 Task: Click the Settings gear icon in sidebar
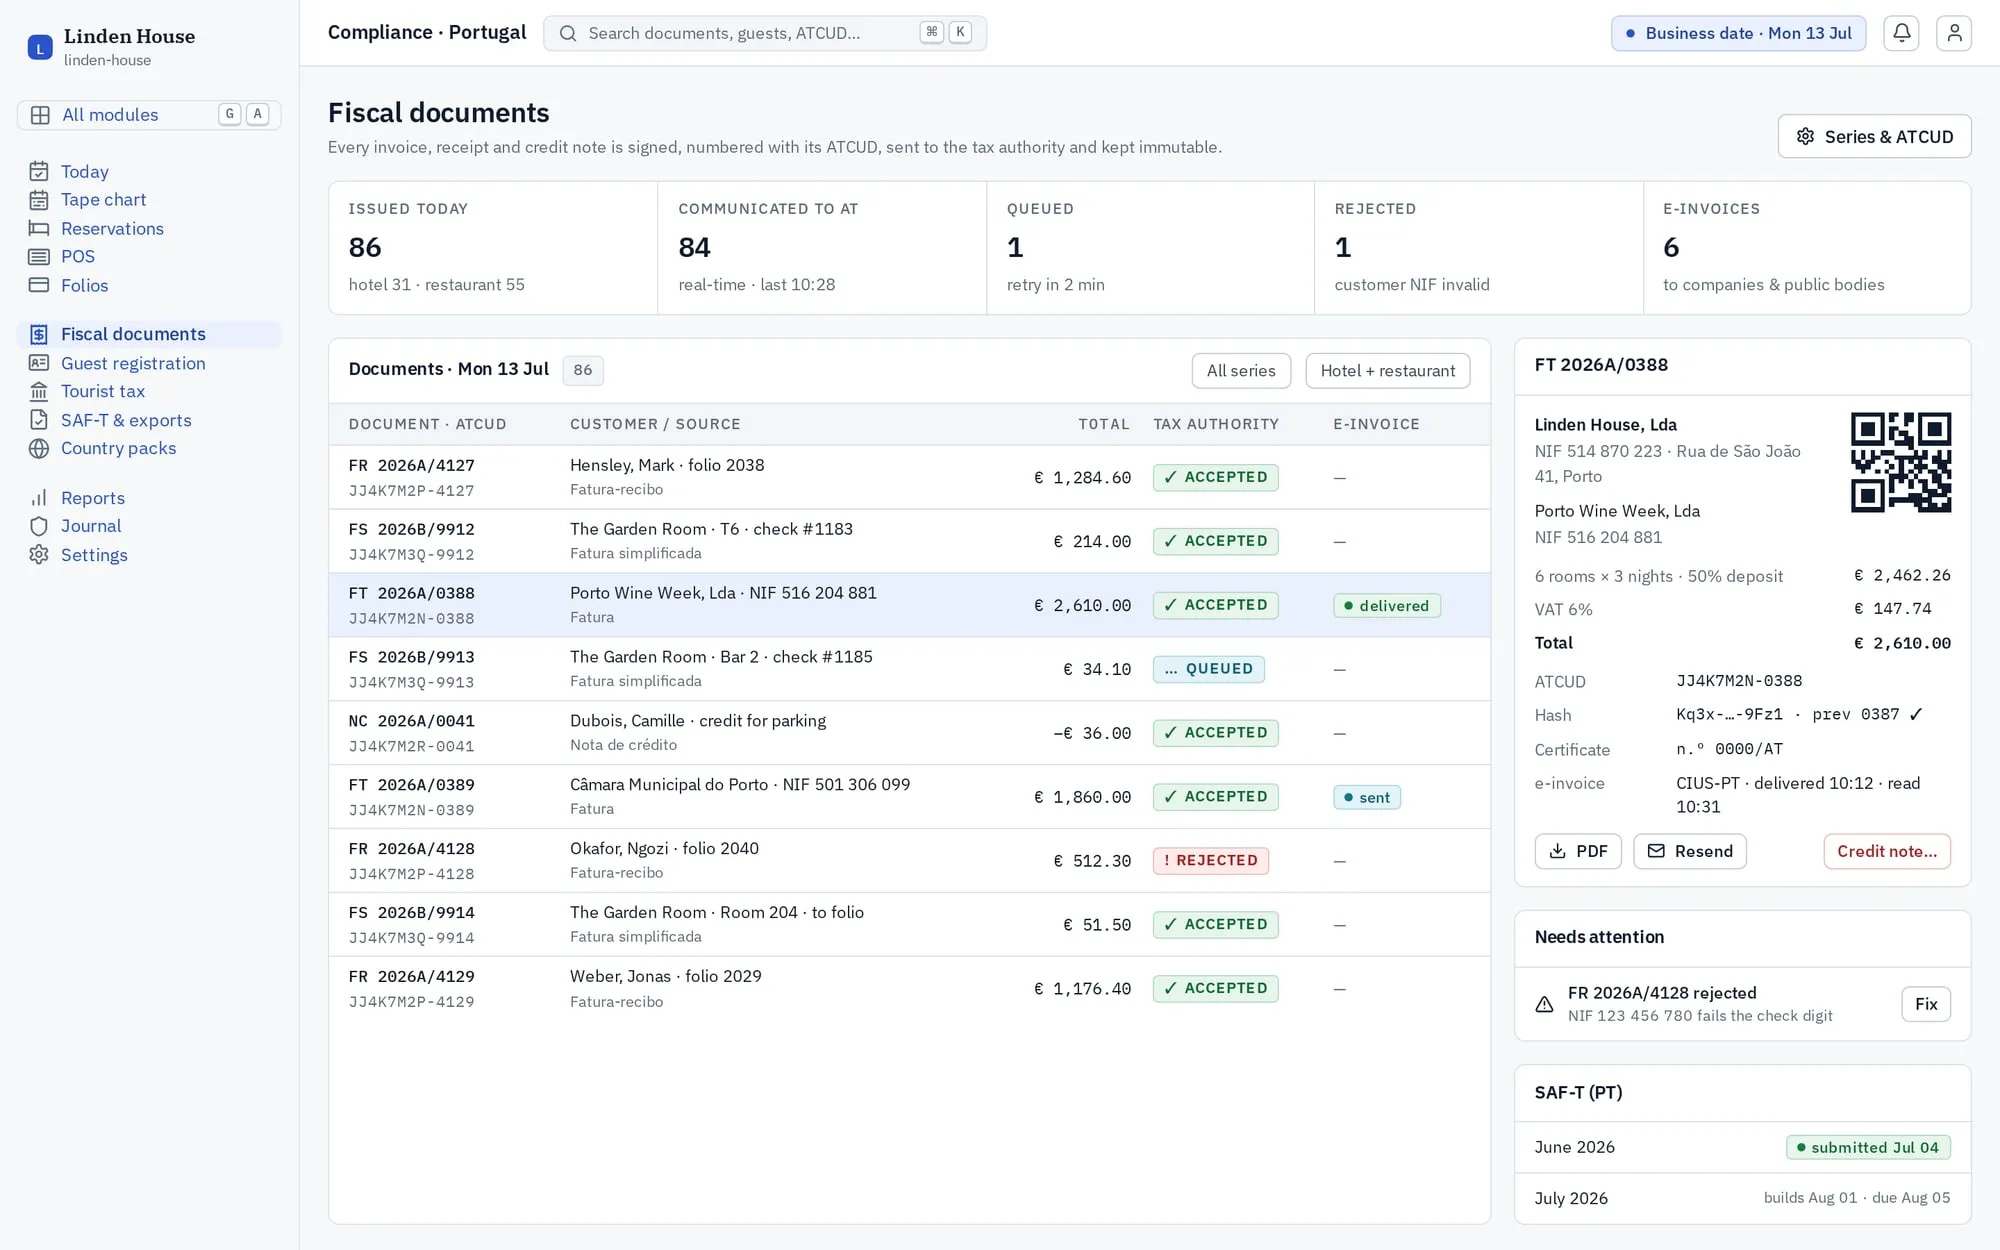[x=39, y=555]
